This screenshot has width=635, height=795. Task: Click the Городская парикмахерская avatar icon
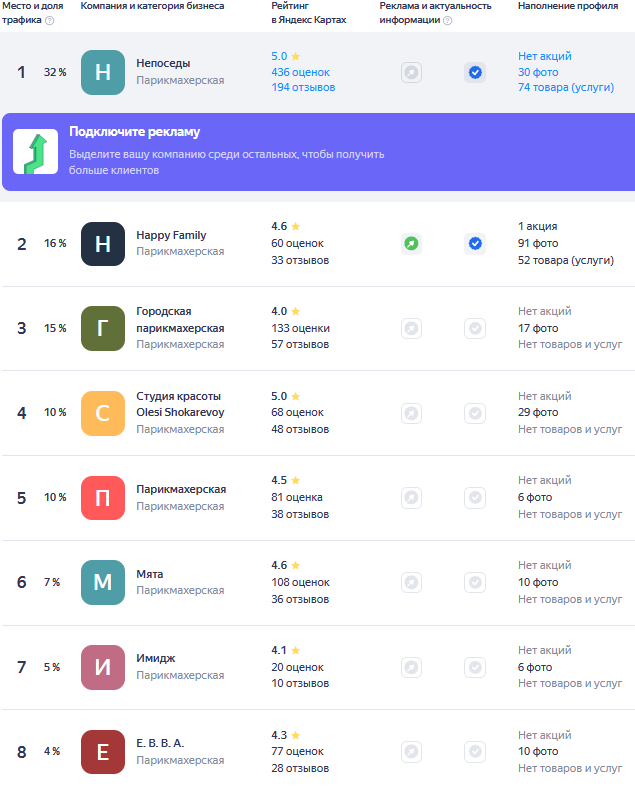coord(103,329)
